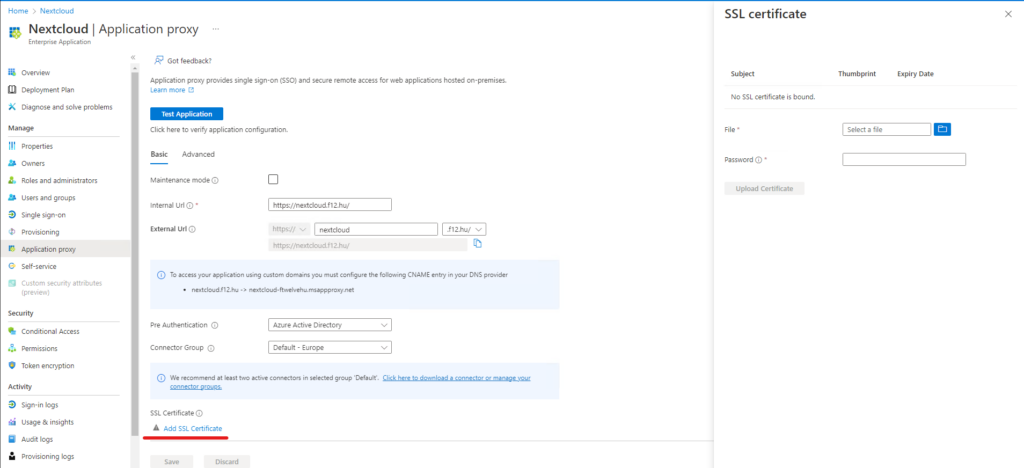
Task: Show Password info icon in SSL panel
Action: point(758,159)
